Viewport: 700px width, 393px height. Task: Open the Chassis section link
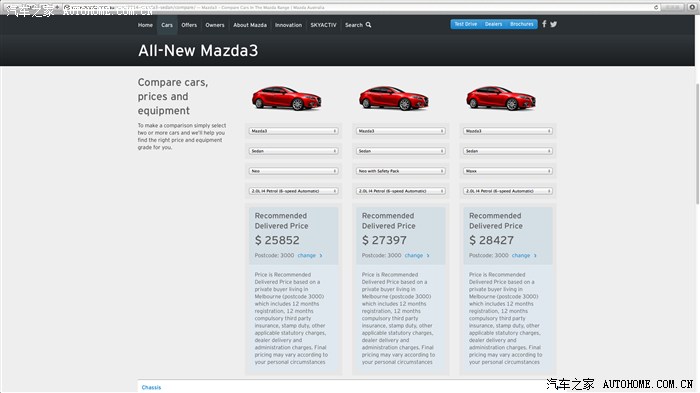[x=151, y=387]
